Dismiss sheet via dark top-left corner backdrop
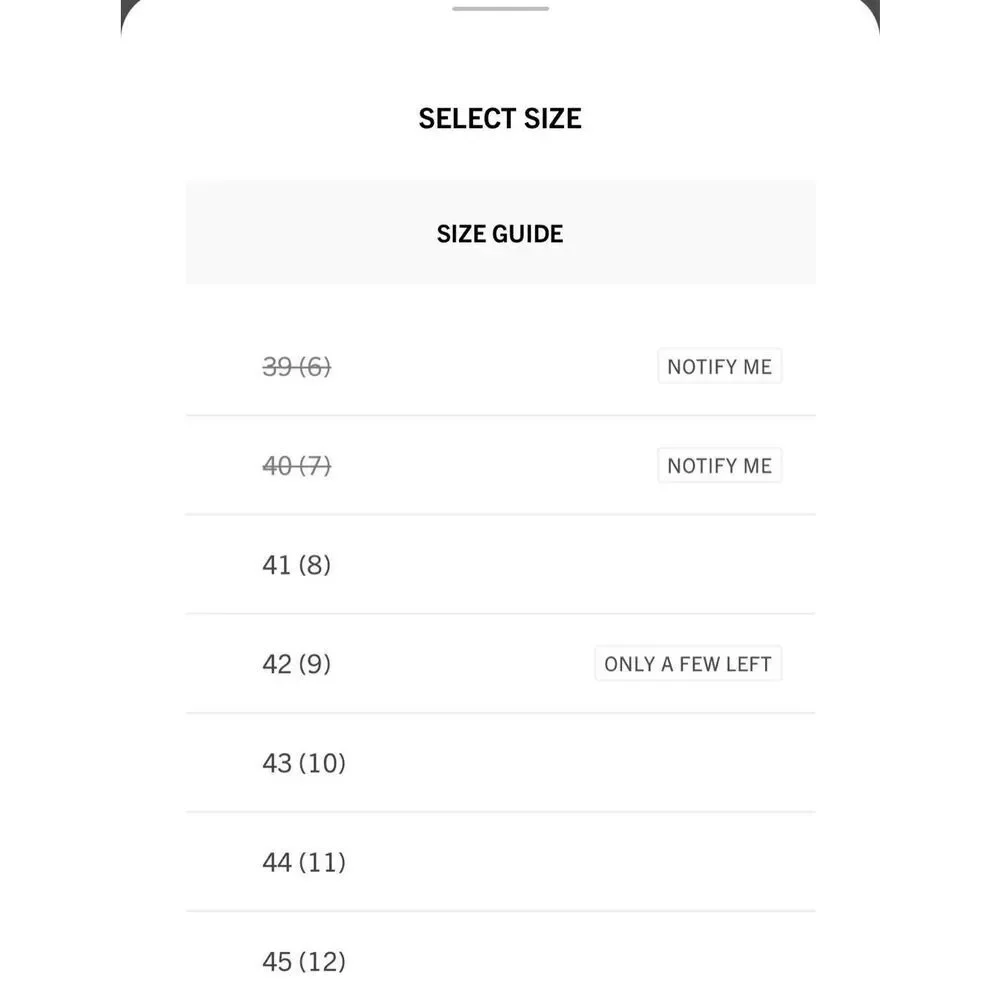Image resolution: width=1000 pixels, height=1000 pixels. [x=126, y=8]
